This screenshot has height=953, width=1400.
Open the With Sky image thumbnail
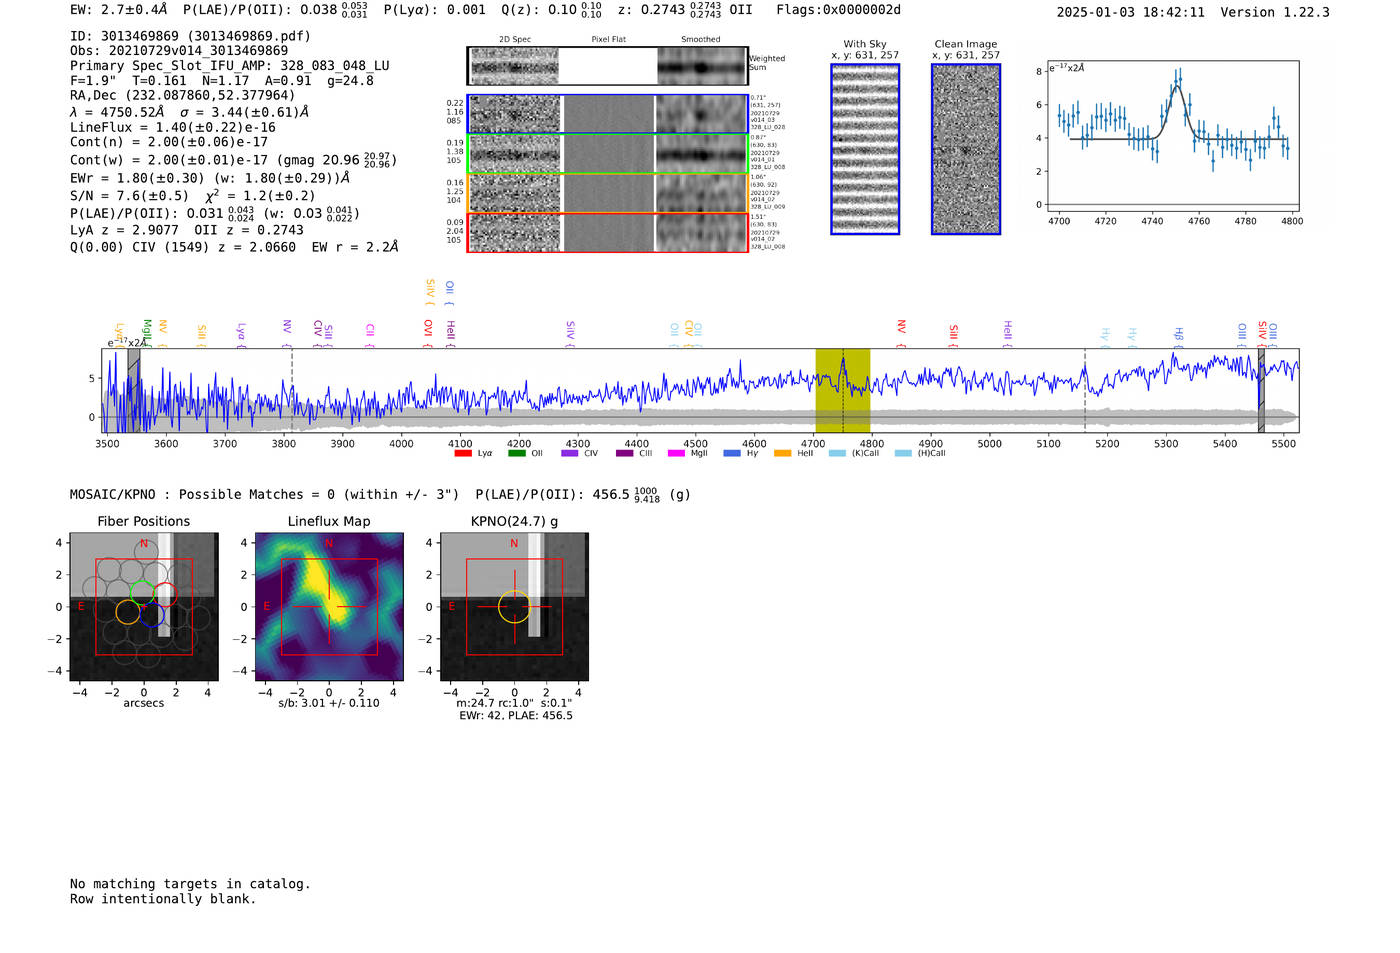(865, 149)
